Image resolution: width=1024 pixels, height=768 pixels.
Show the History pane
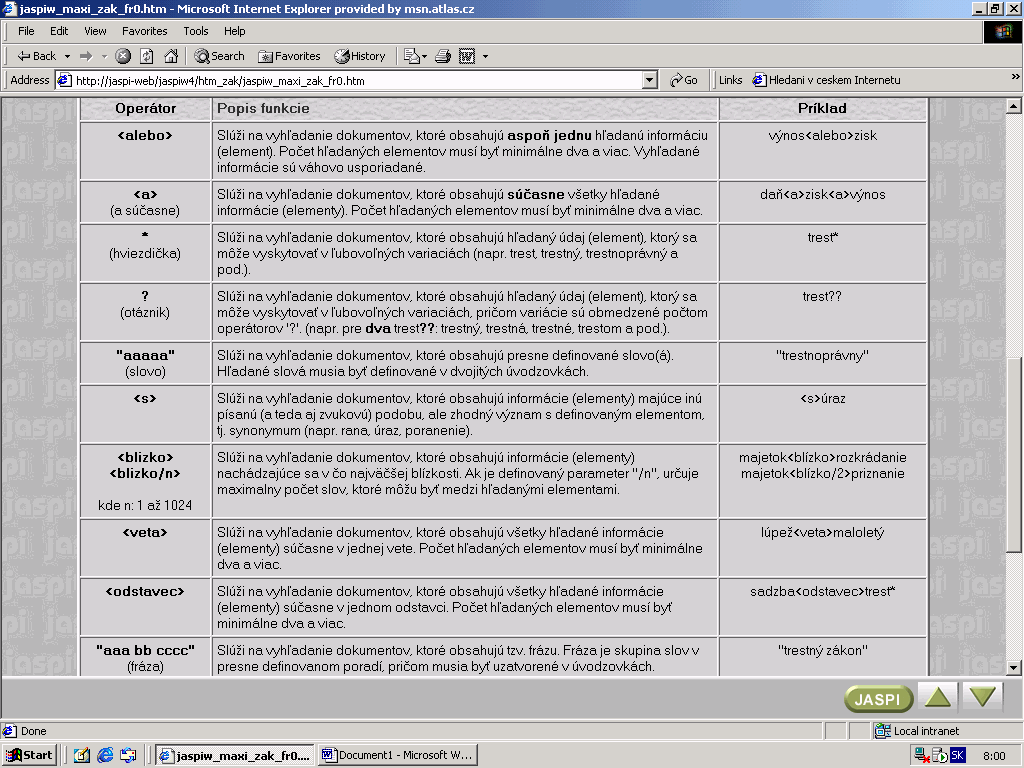(360, 56)
